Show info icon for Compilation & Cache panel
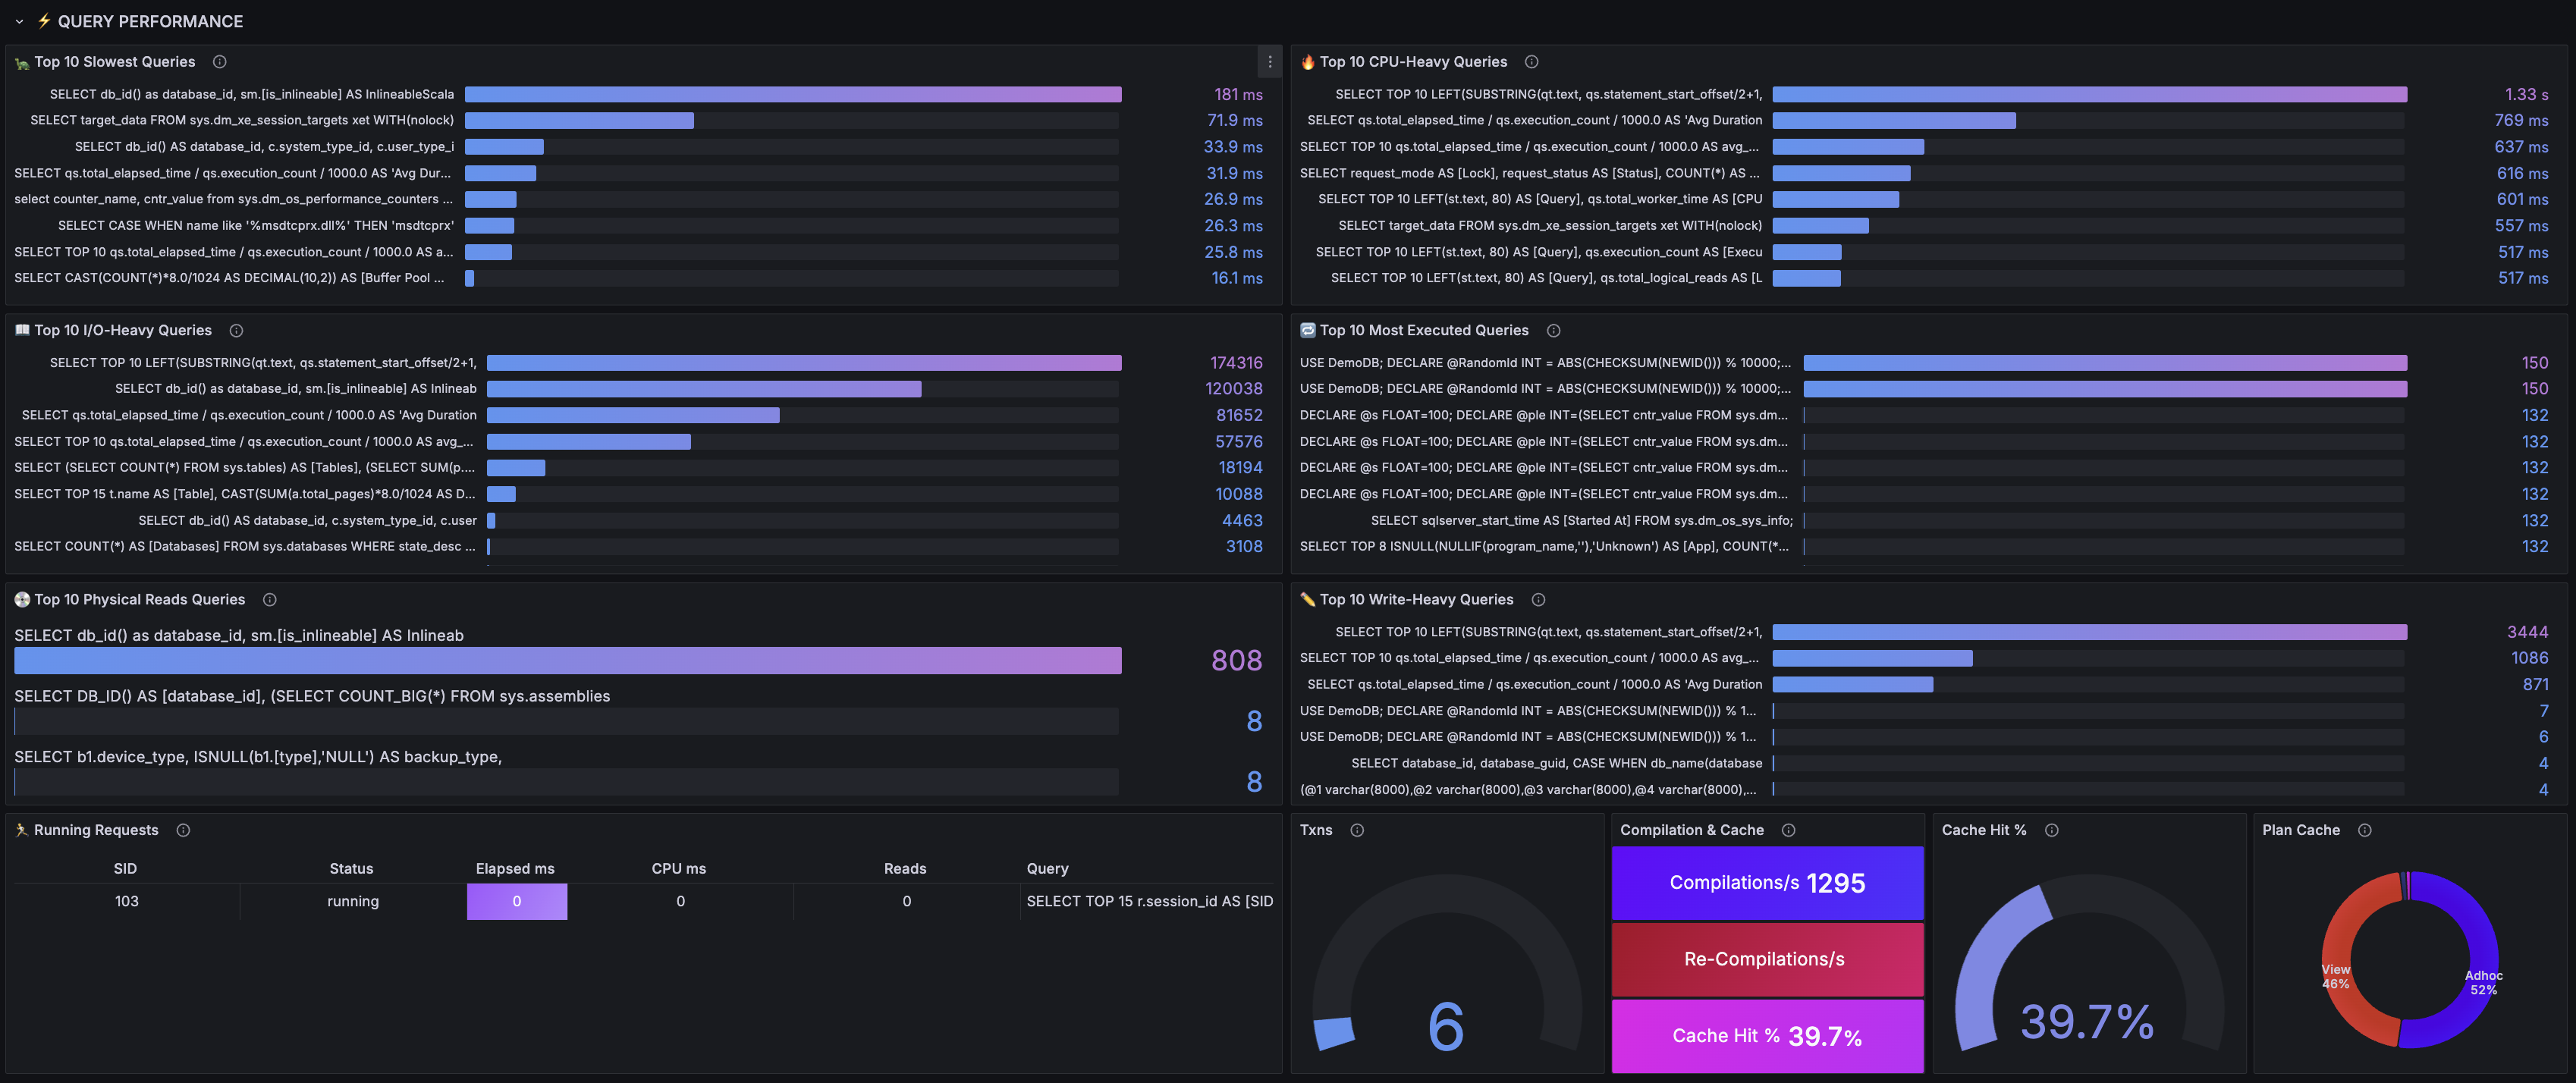The height and width of the screenshot is (1083, 2576). 1788,830
